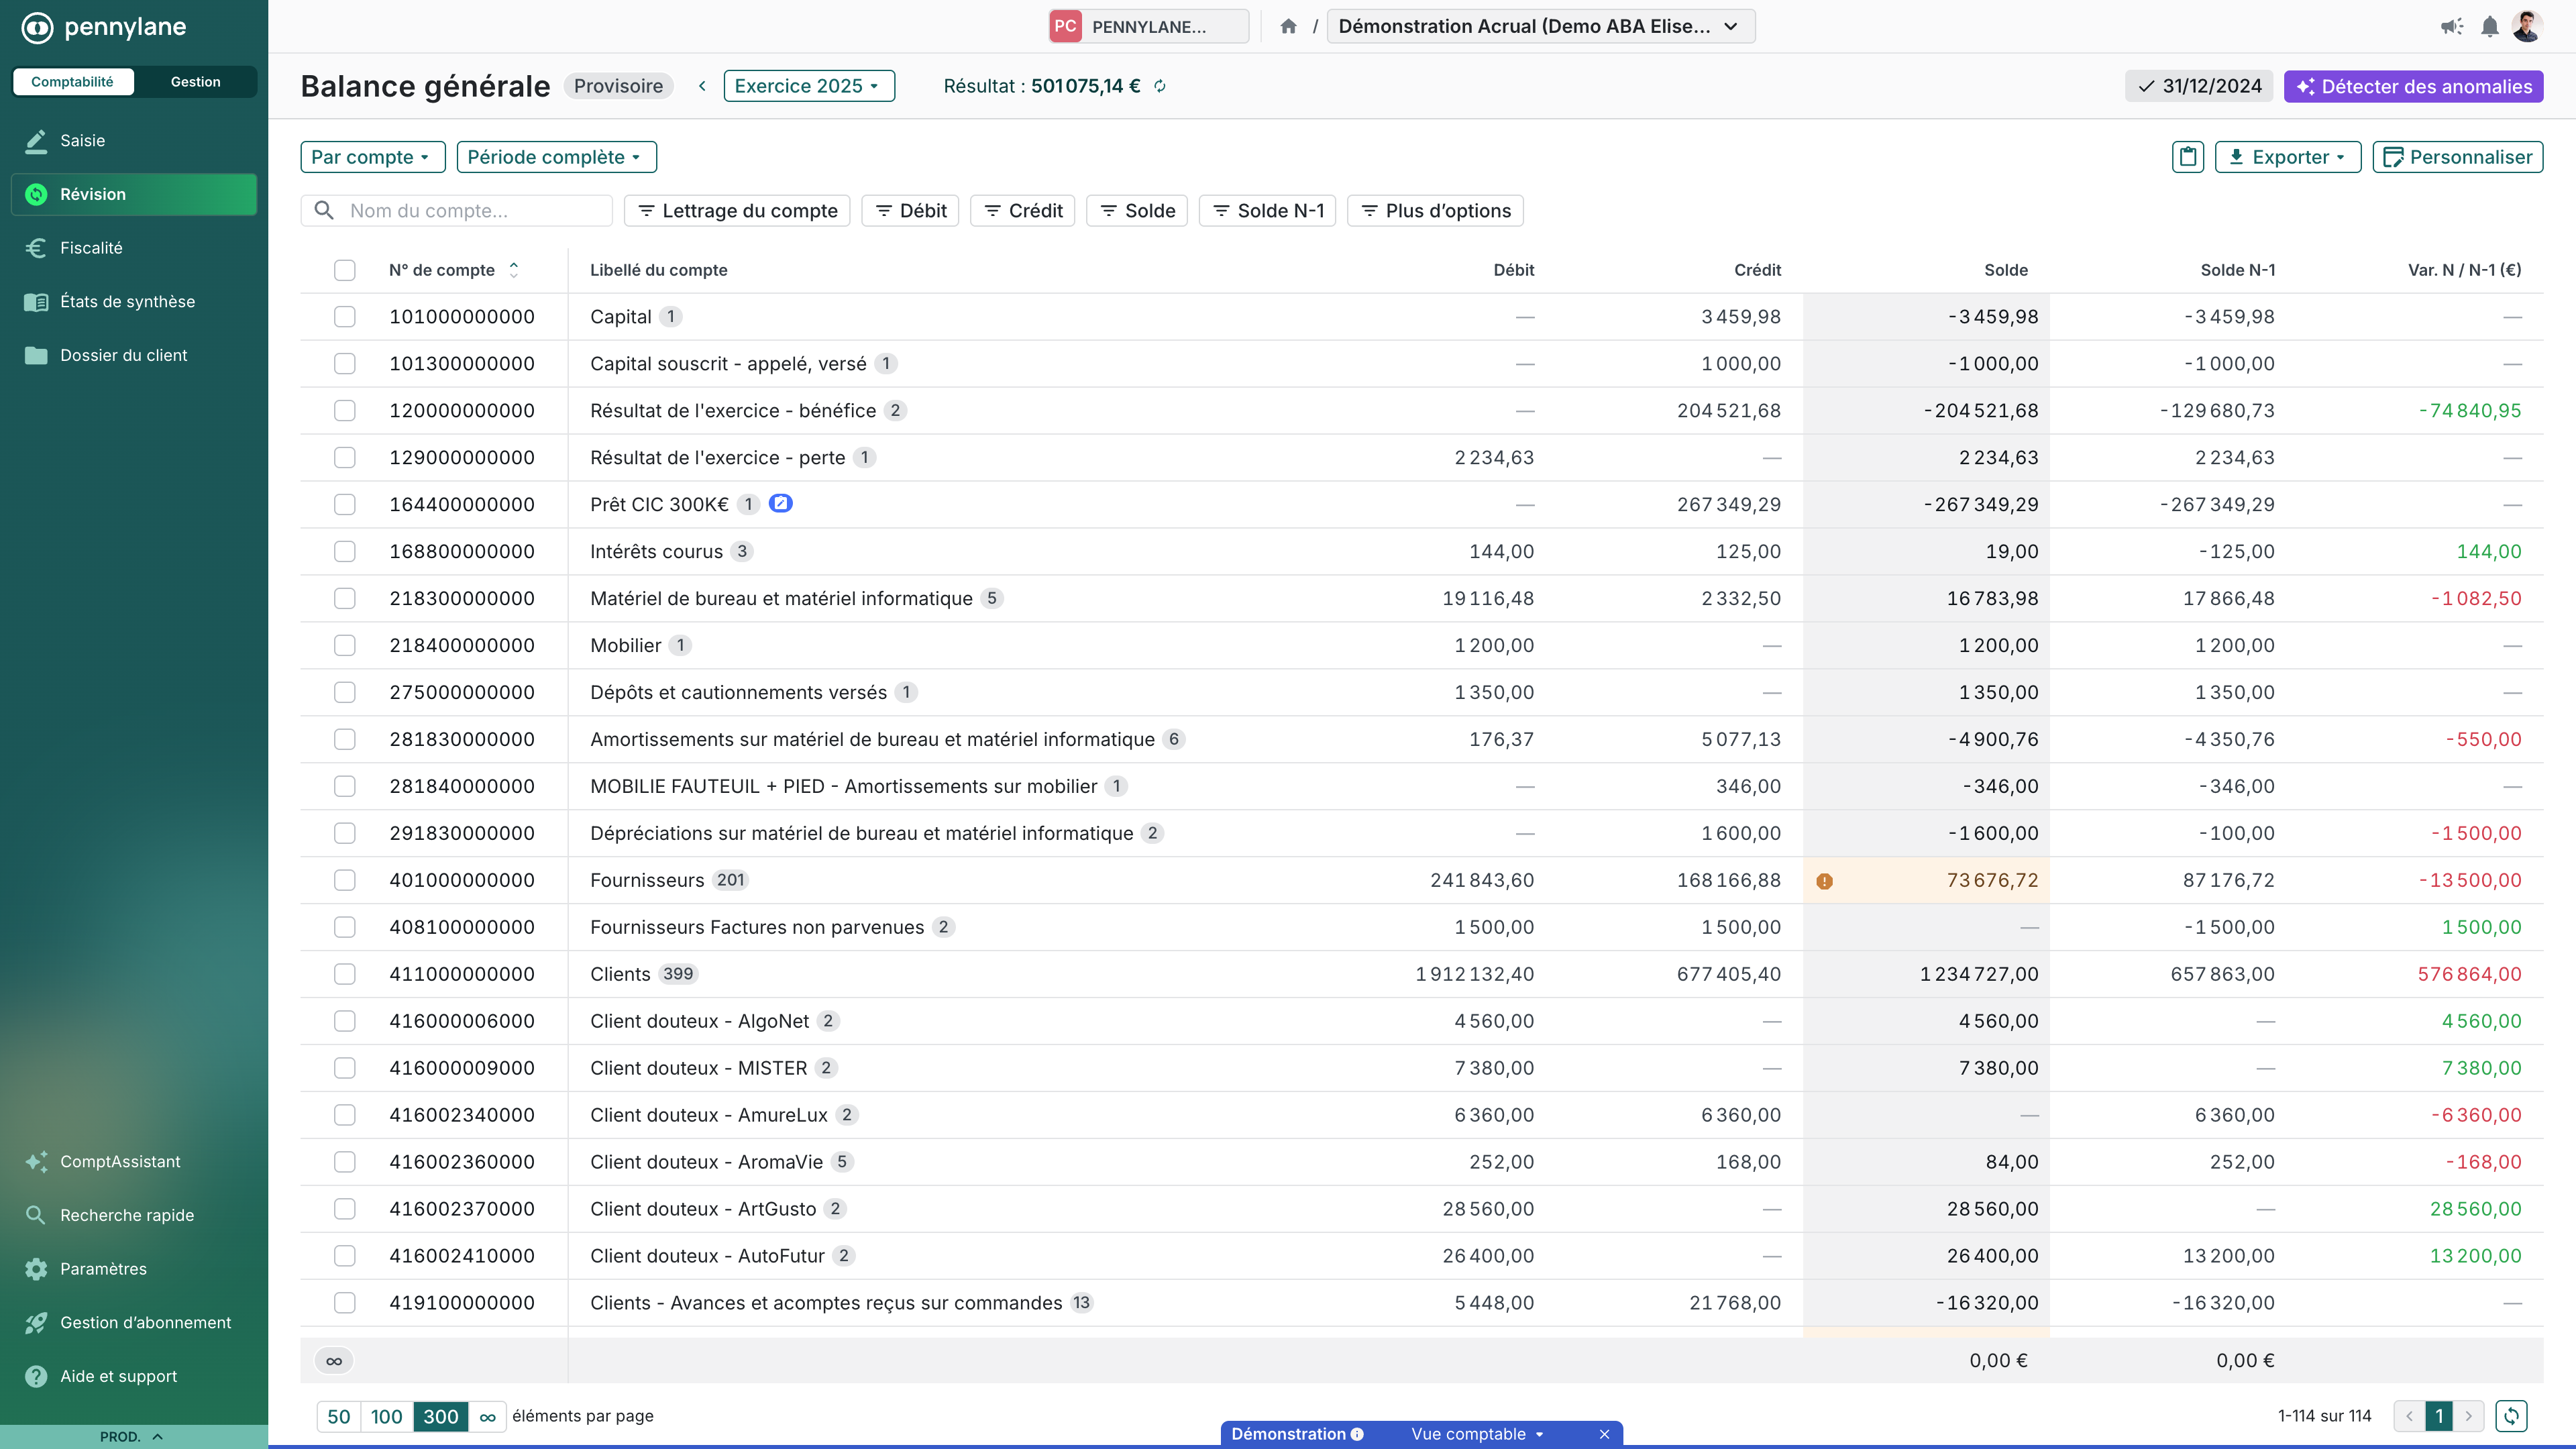Image resolution: width=2576 pixels, height=1449 pixels.
Task: Expand the Période complète dropdown
Action: pos(556,157)
